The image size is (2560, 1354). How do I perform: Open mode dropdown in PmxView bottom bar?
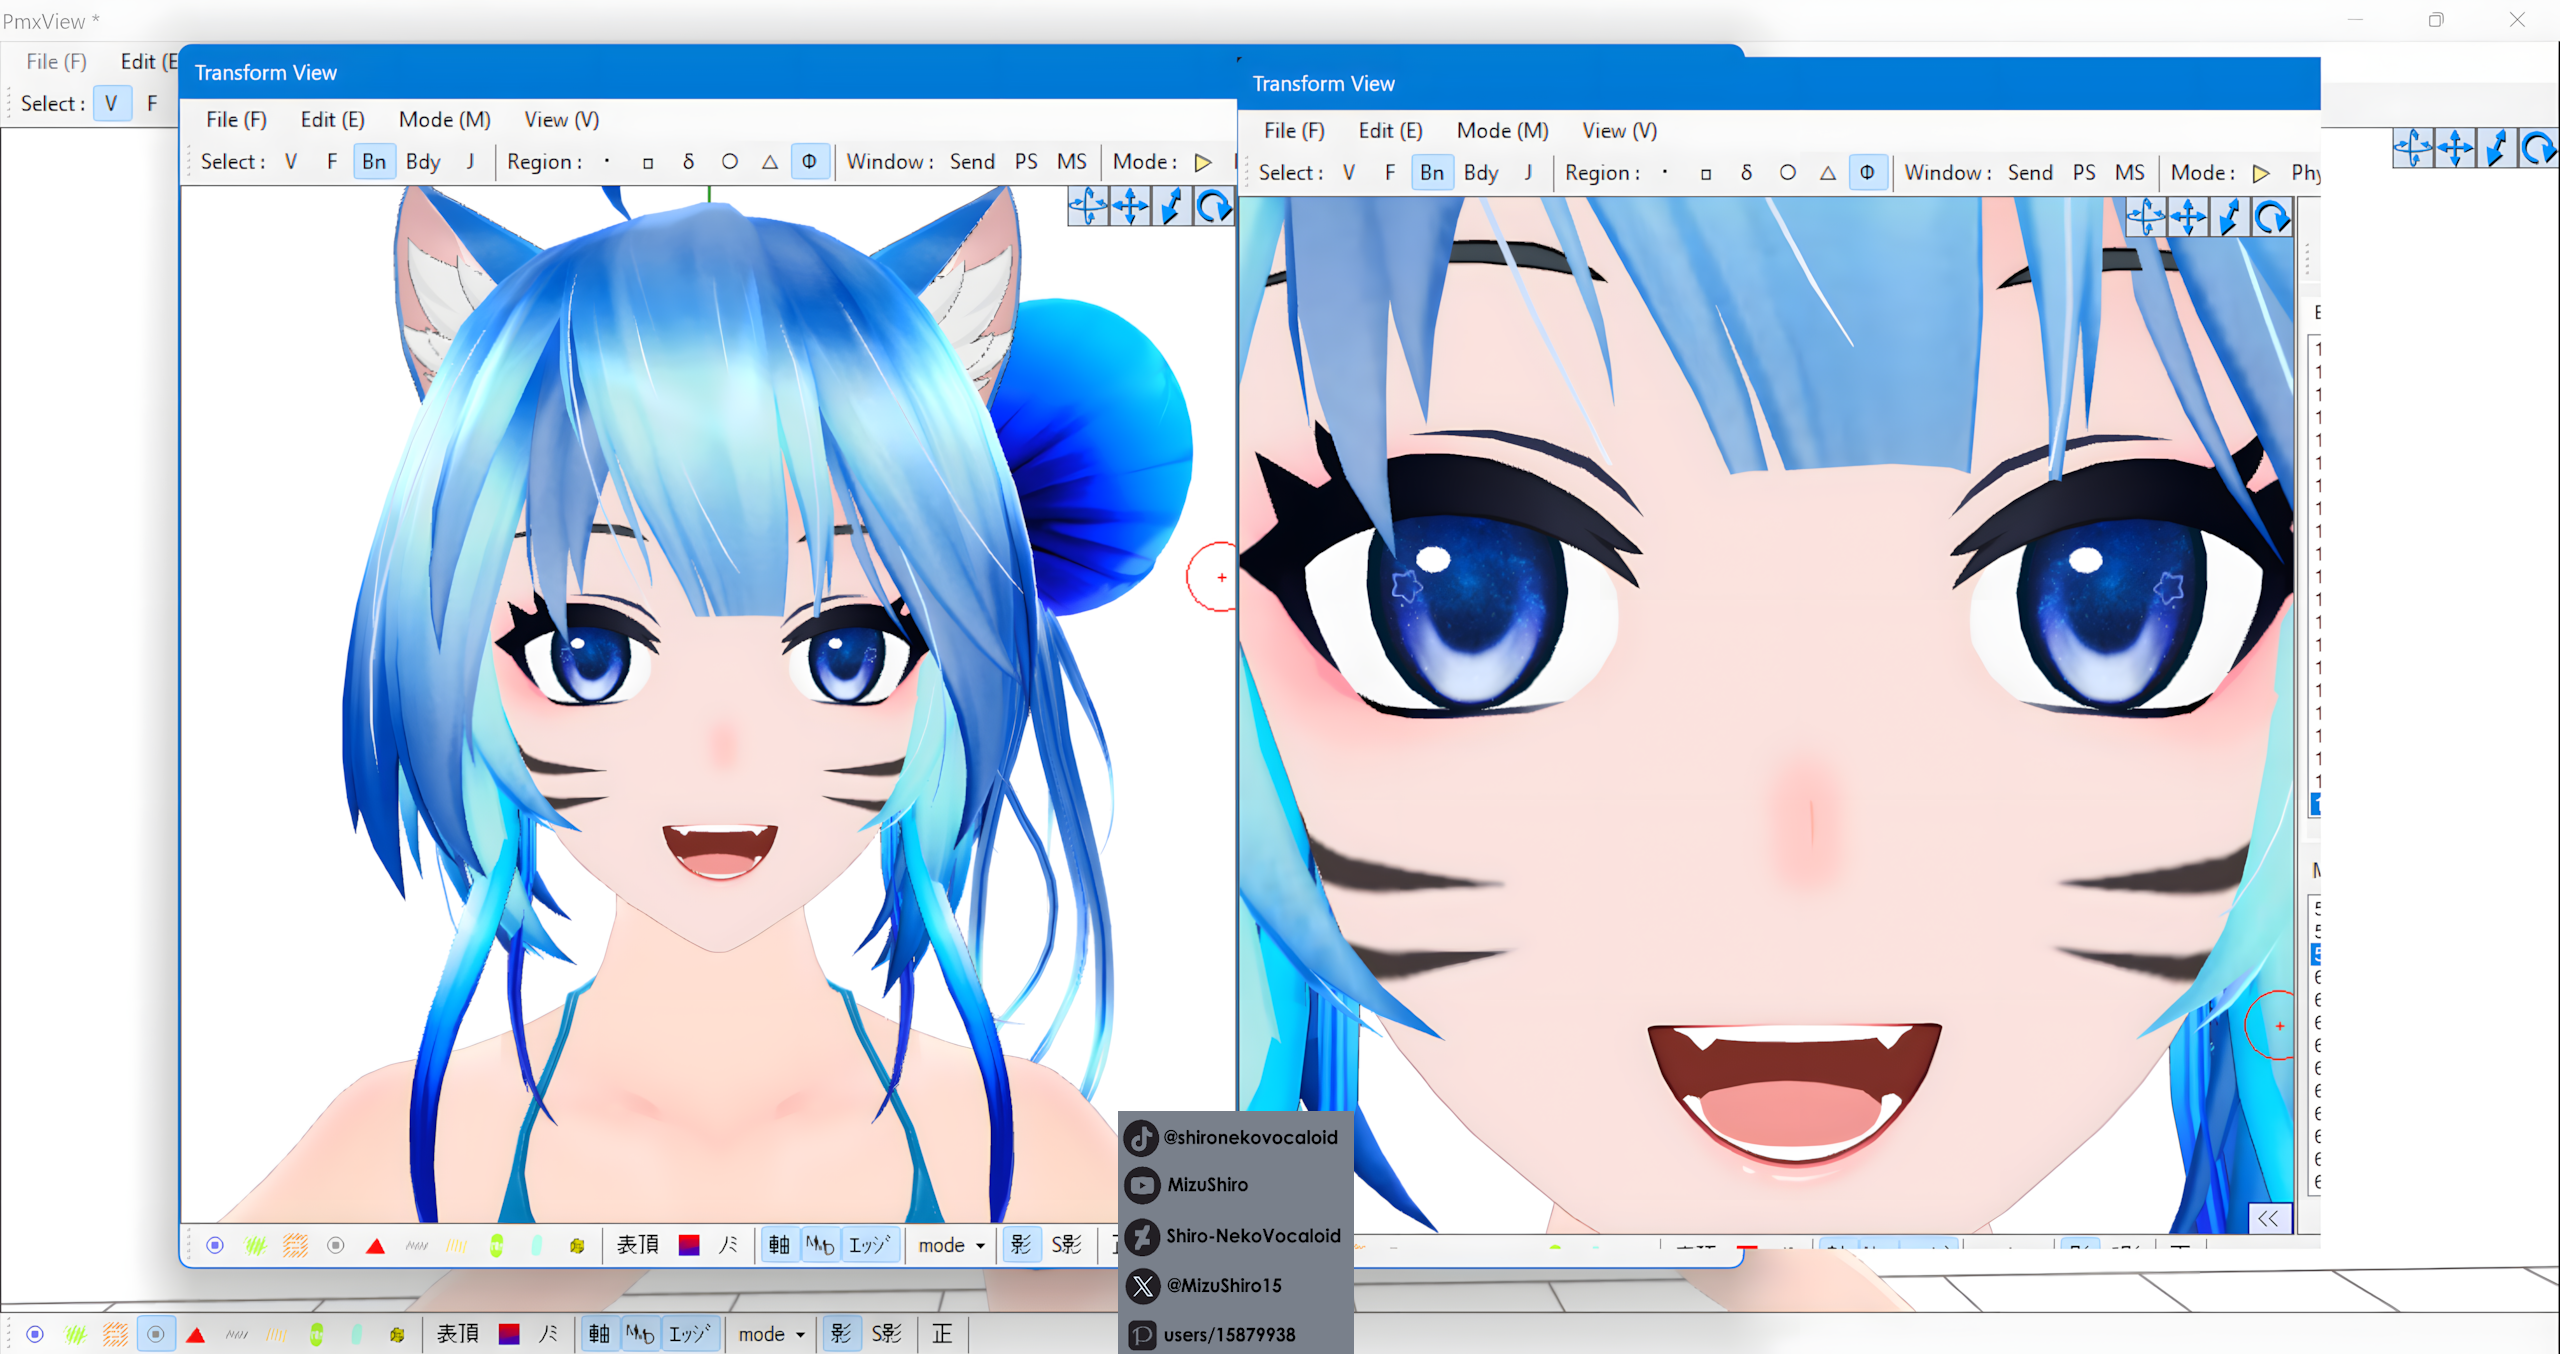[772, 1334]
